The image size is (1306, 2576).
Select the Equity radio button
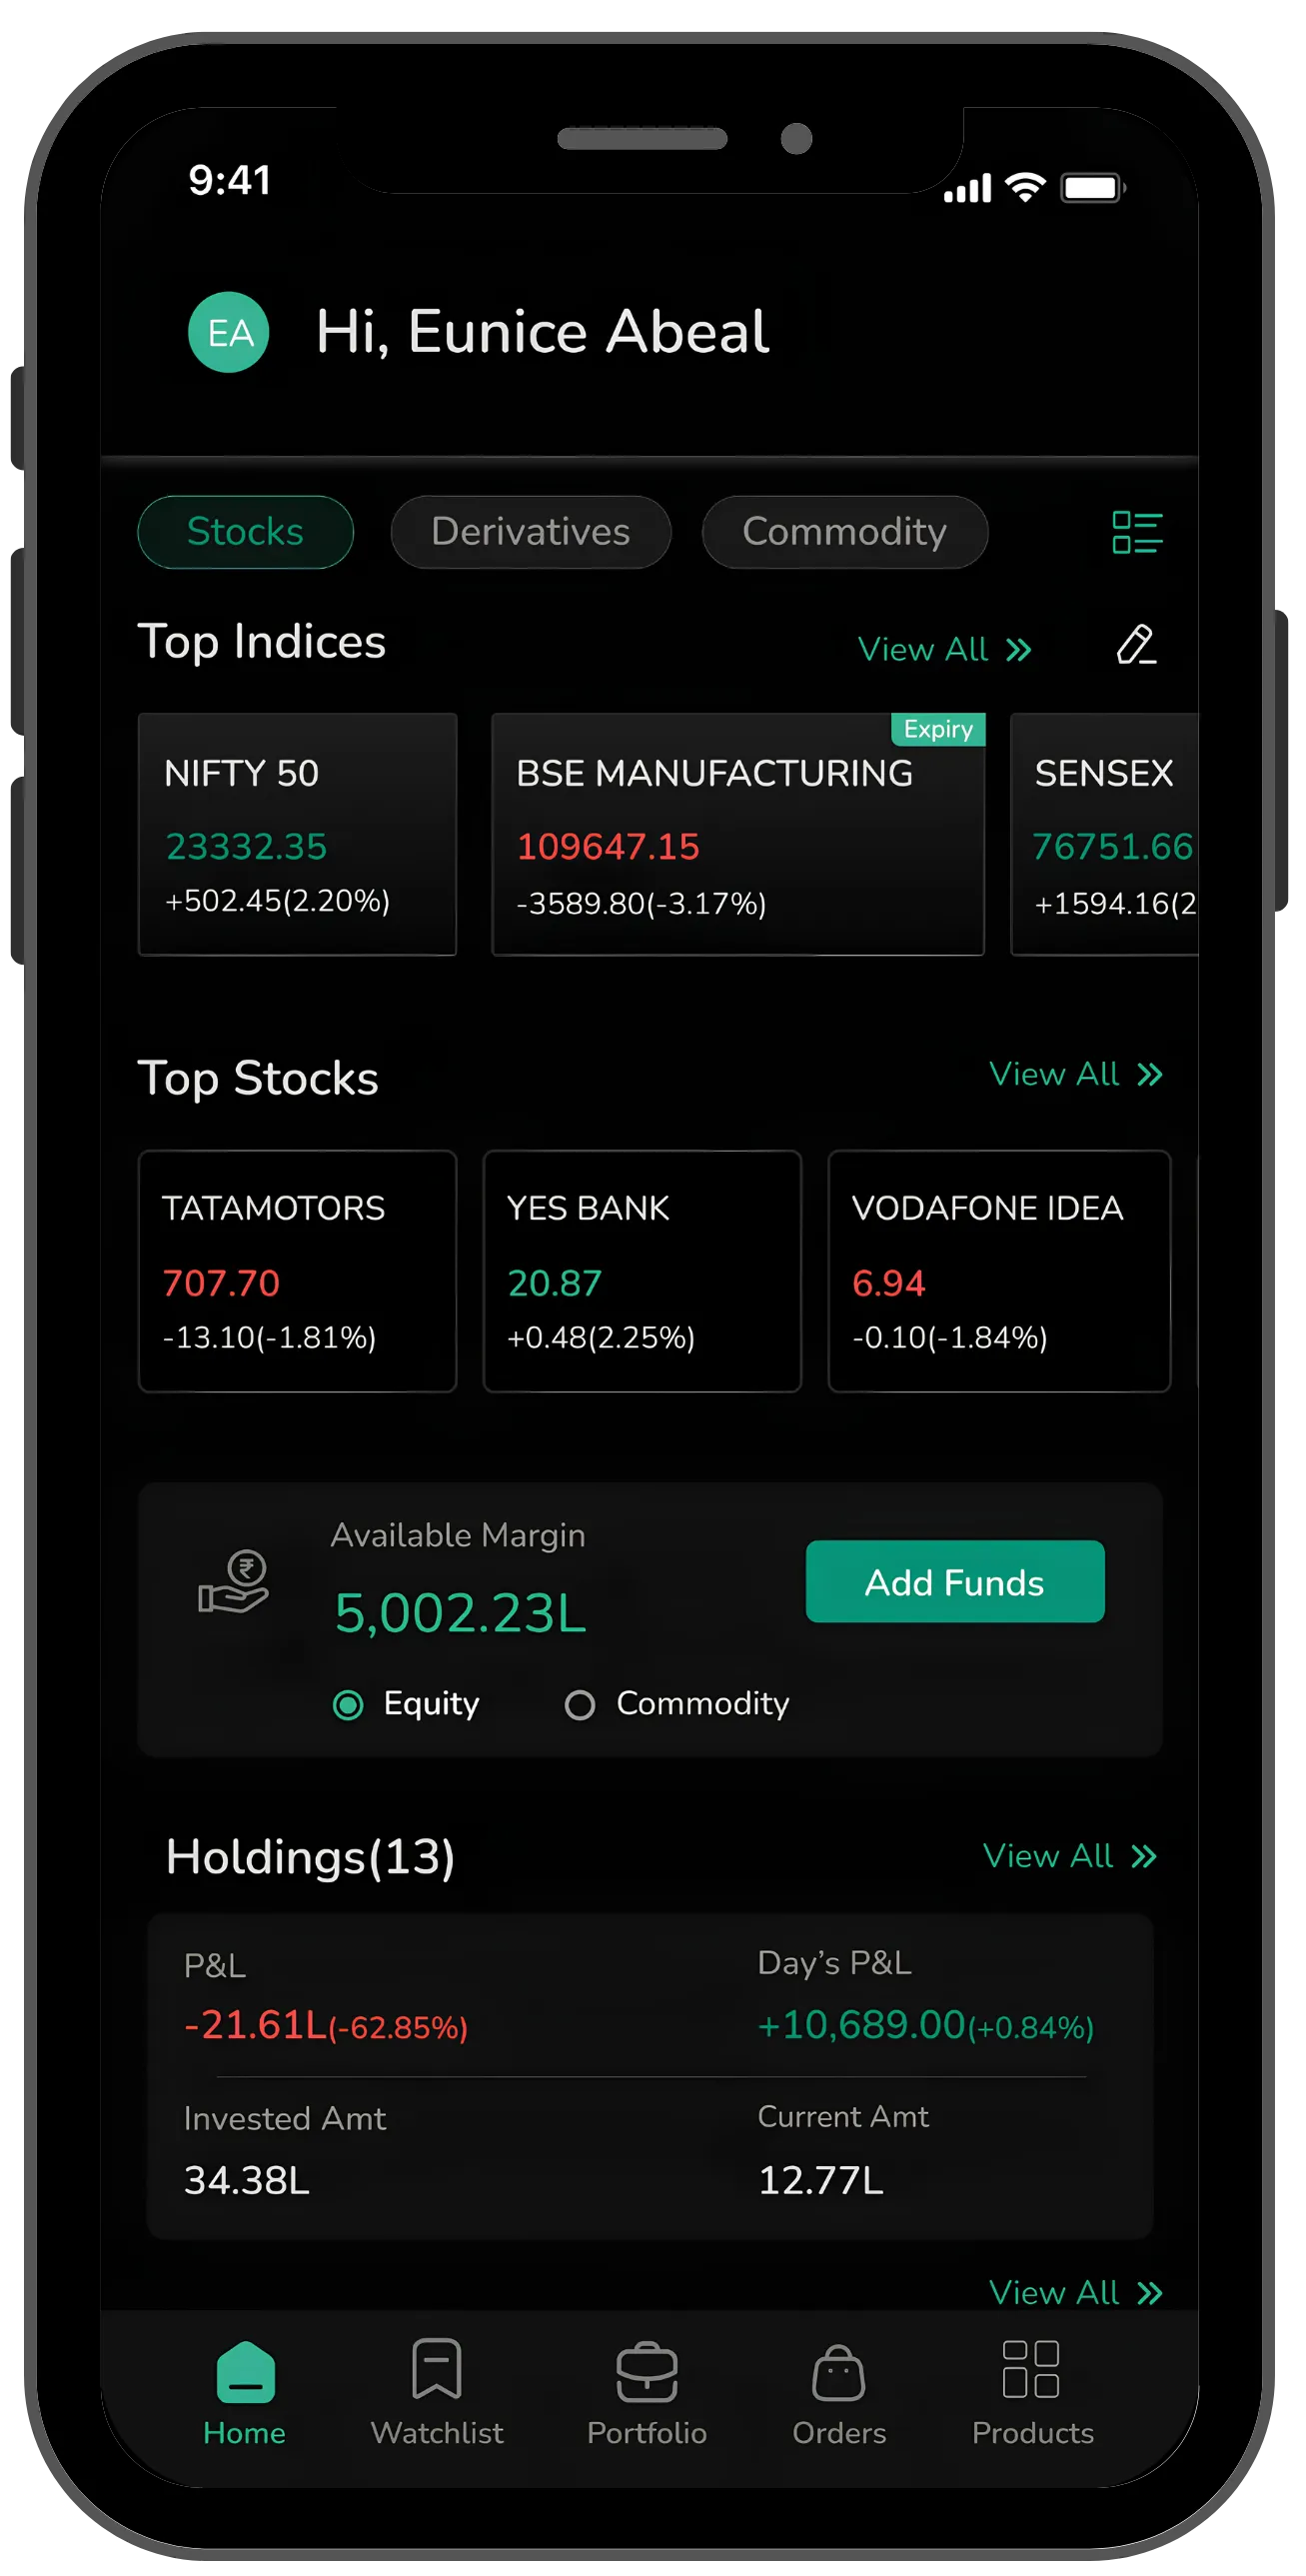pos(348,1705)
